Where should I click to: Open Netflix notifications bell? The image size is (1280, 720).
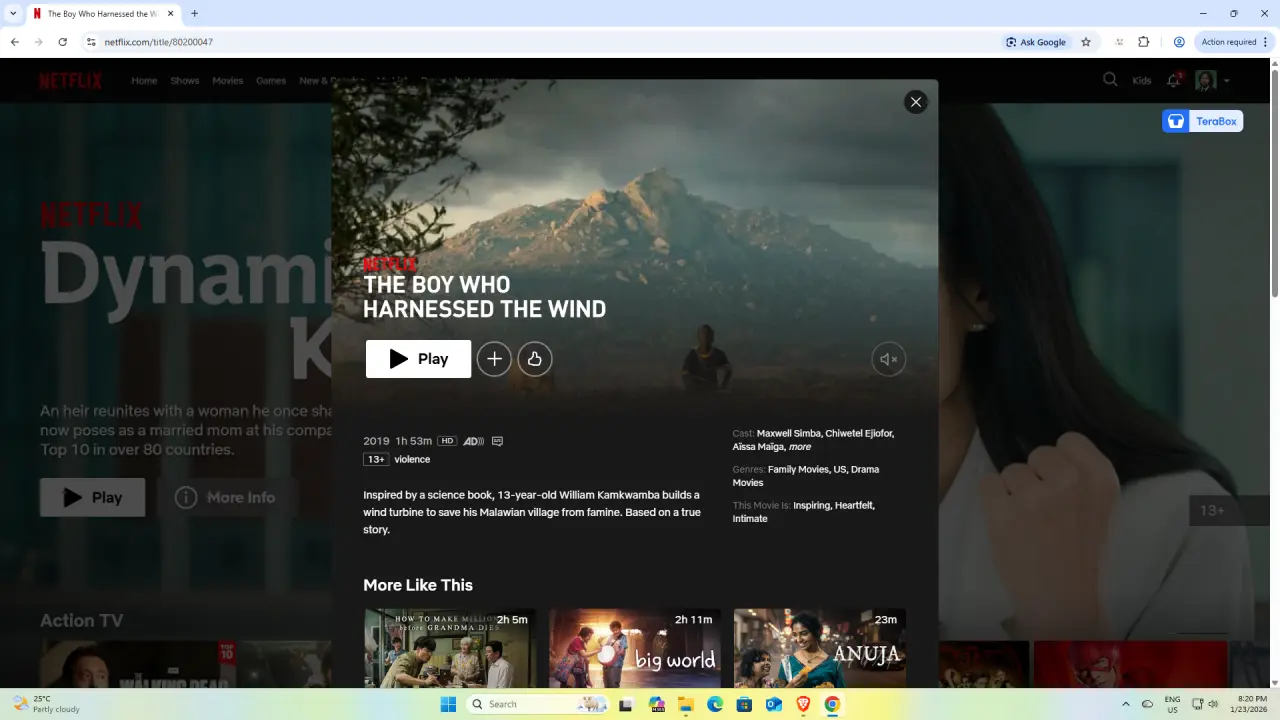coord(1174,80)
